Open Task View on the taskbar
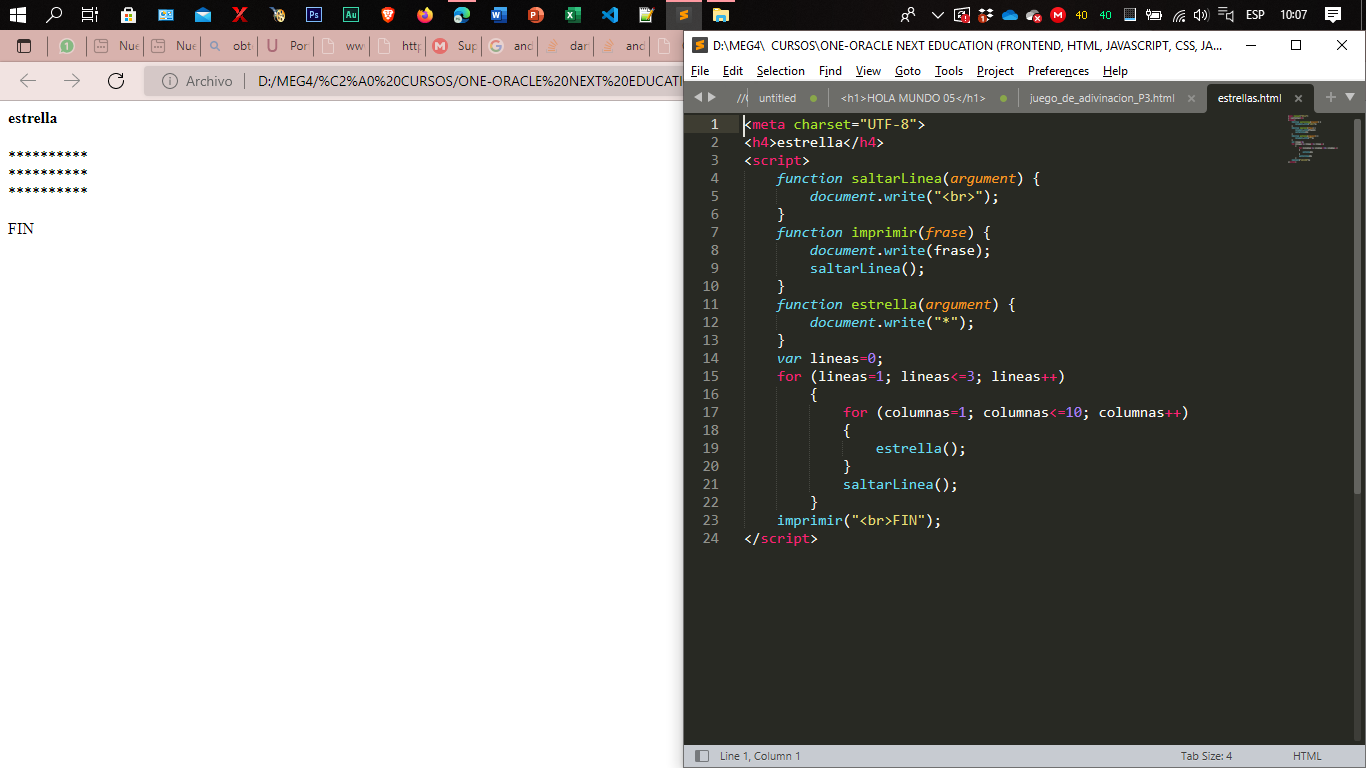1366x768 pixels. coord(89,15)
